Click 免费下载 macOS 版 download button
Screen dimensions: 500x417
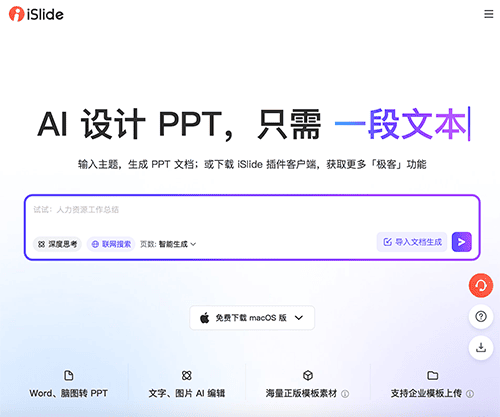click(x=252, y=318)
